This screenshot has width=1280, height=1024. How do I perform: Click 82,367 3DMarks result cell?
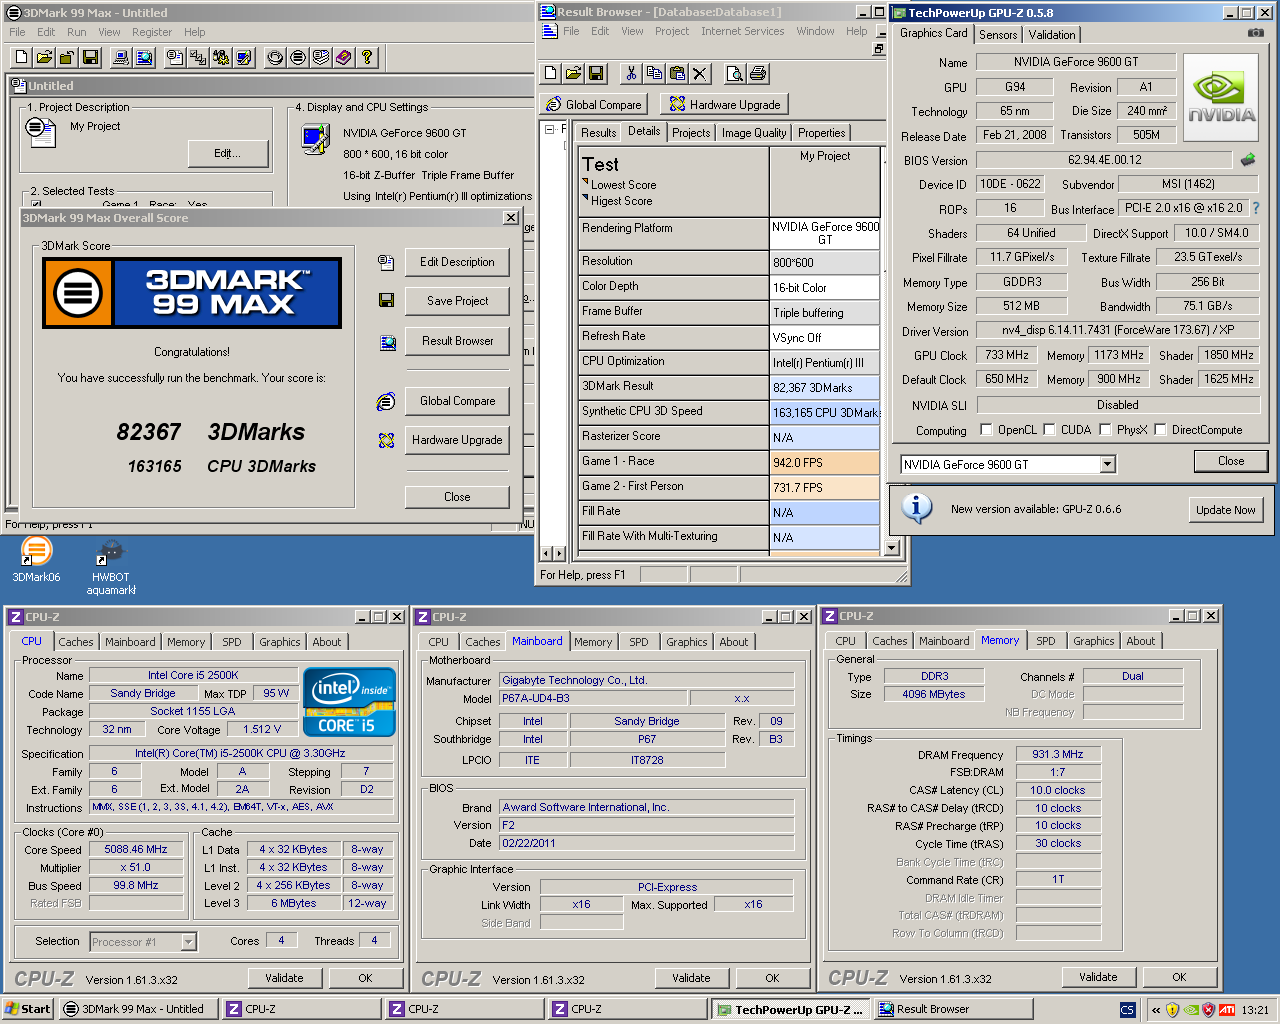(825, 387)
